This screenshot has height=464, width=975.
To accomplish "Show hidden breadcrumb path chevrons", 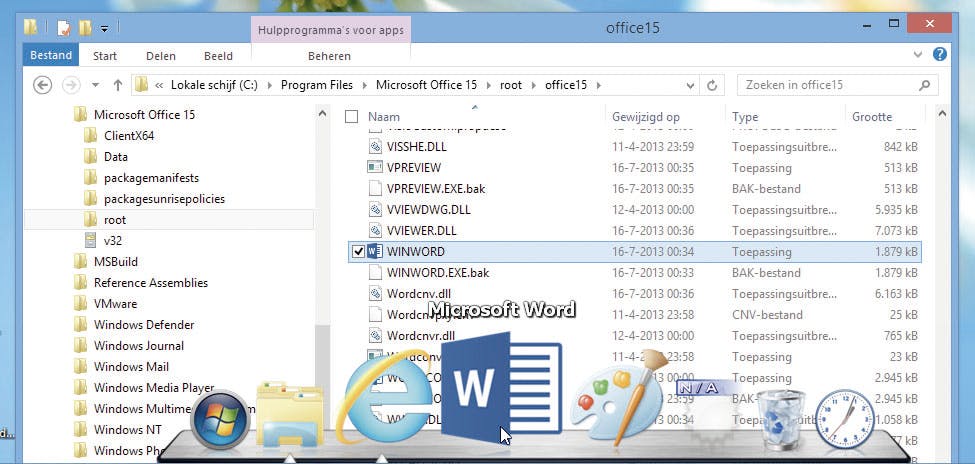I will (160, 85).
